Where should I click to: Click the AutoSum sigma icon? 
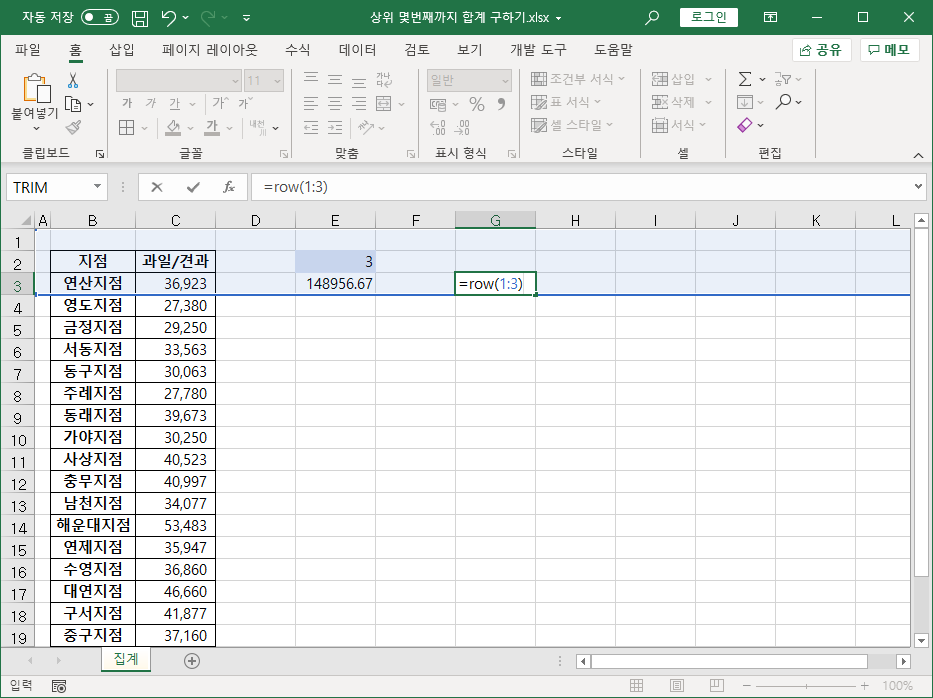point(745,79)
